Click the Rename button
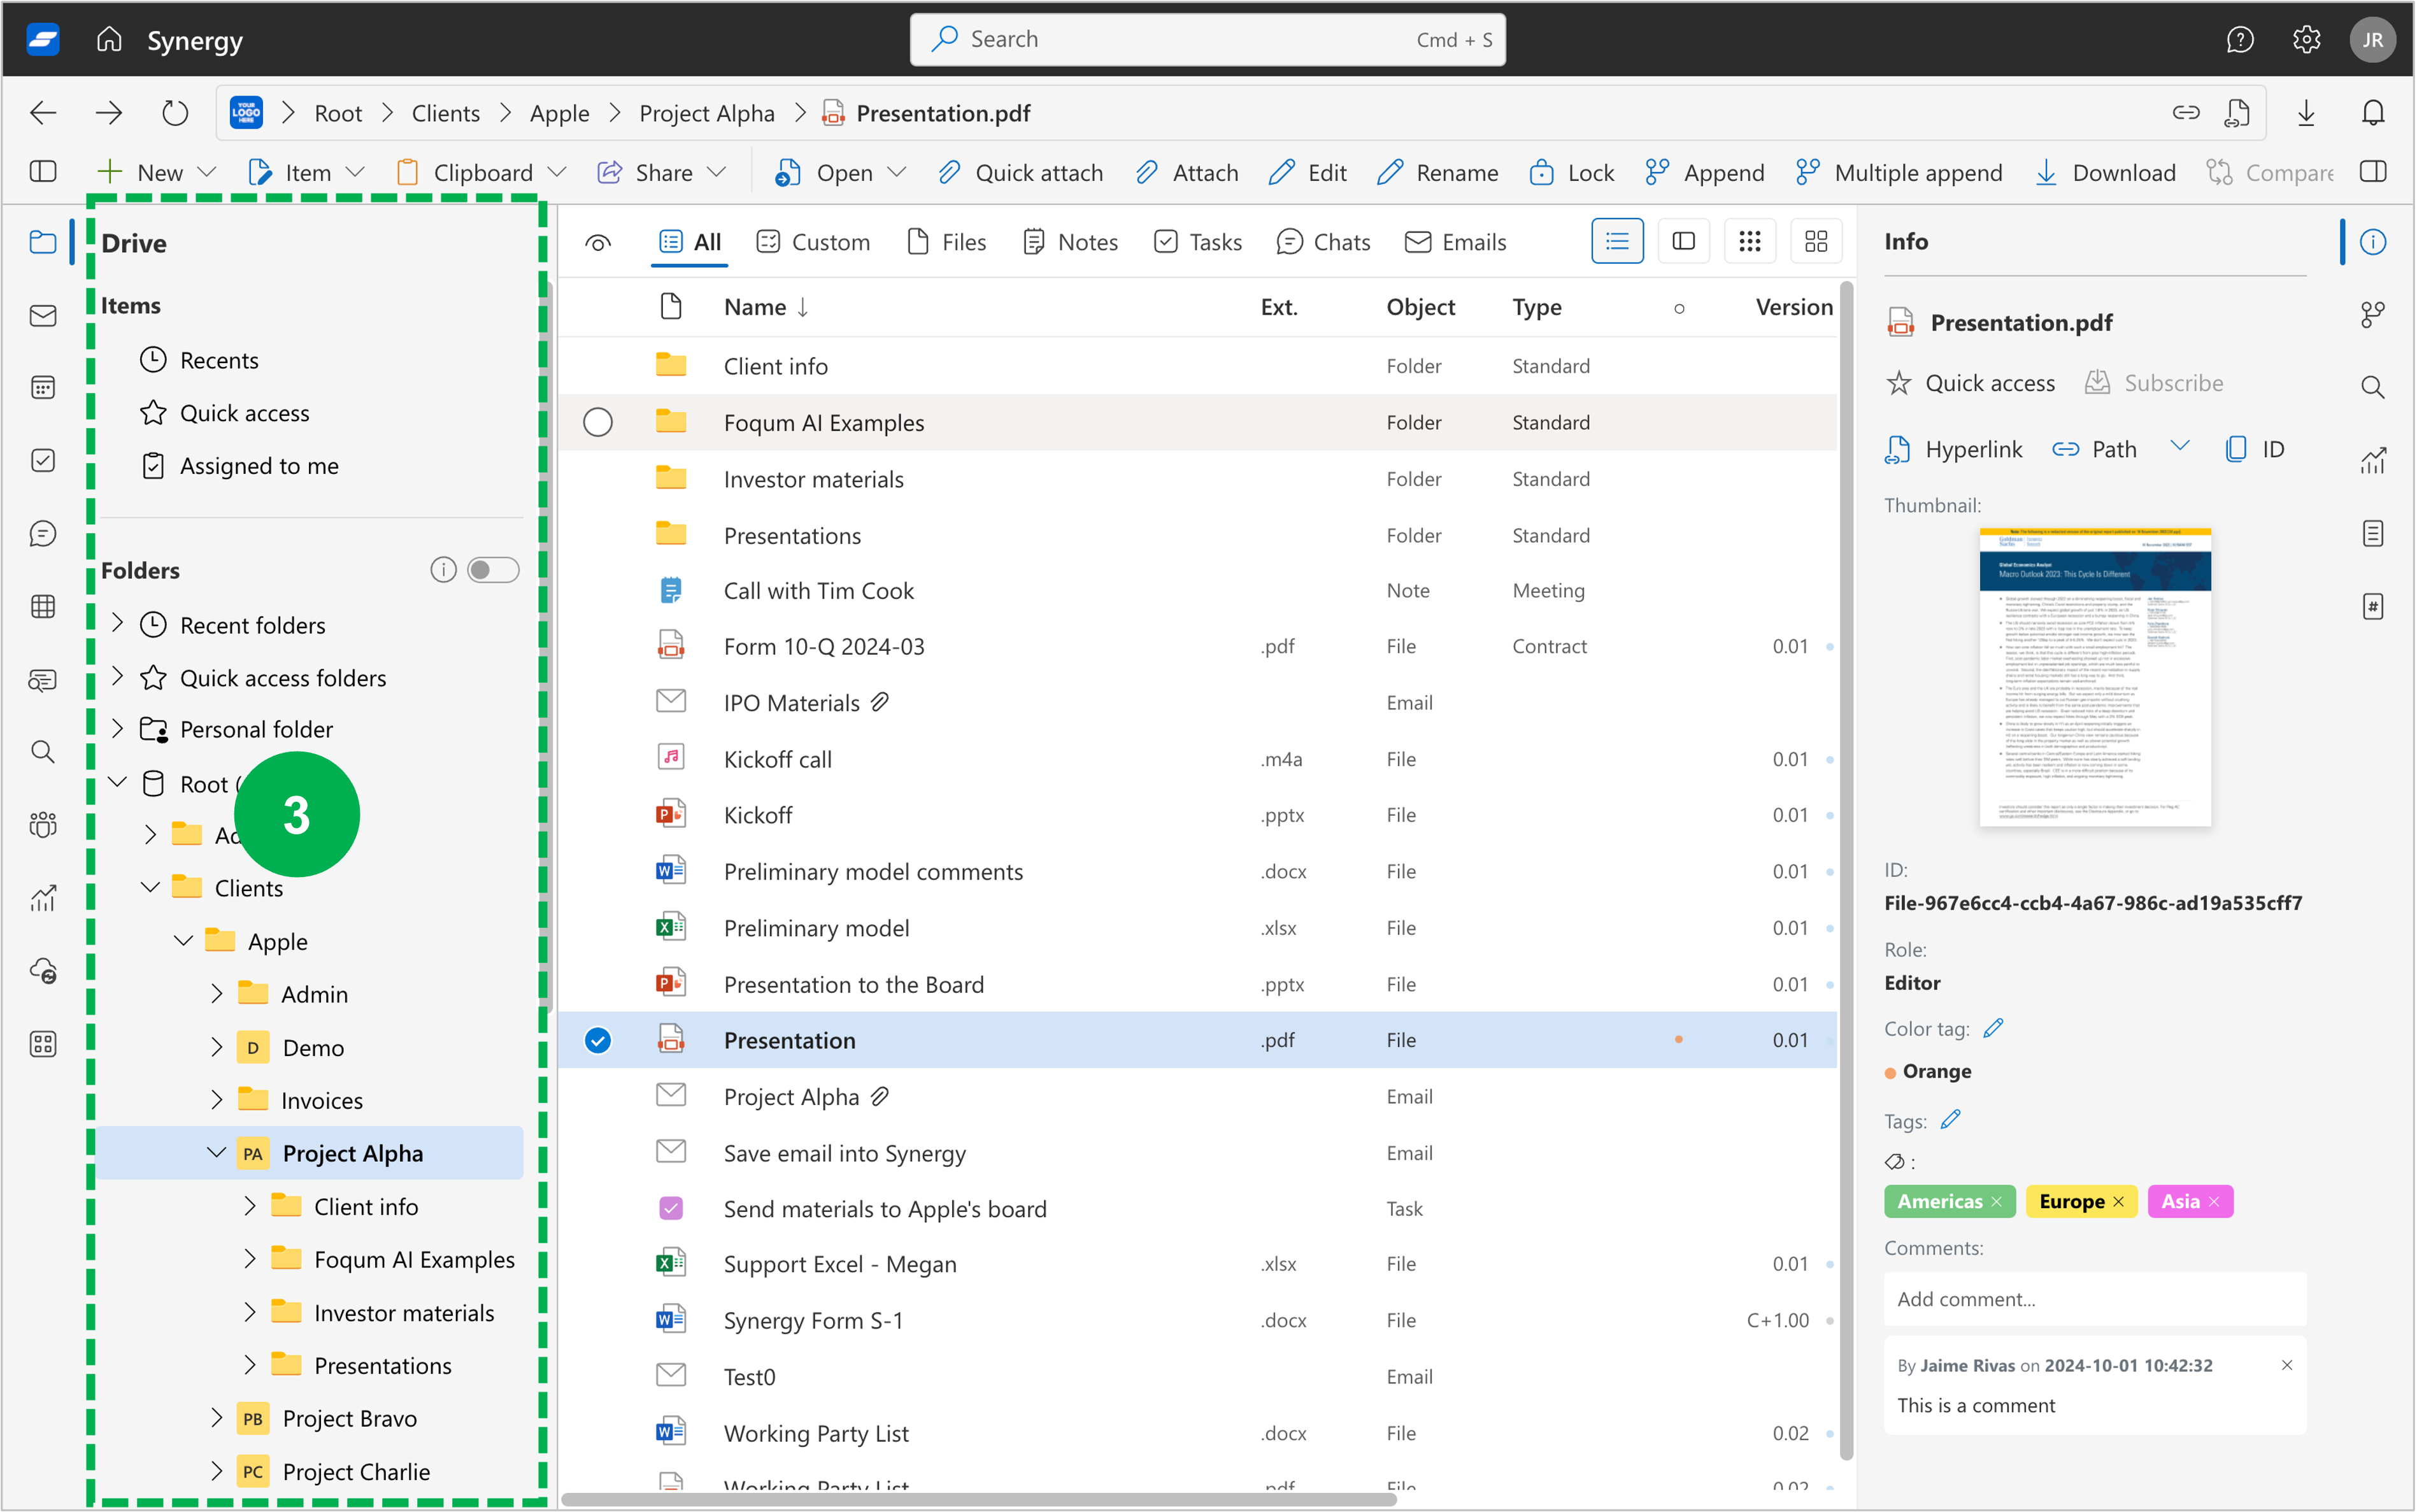 (1437, 172)
